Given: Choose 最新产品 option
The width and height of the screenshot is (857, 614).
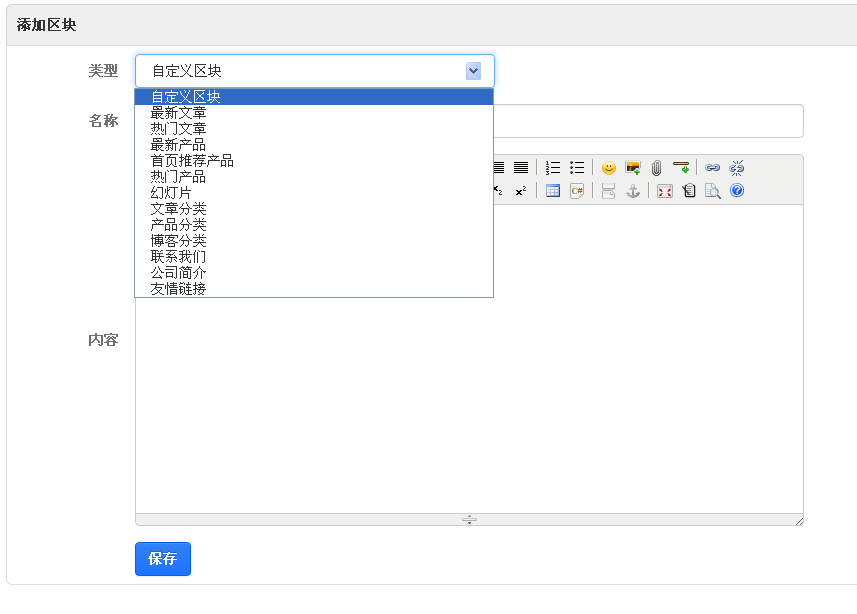Looking at the screenshot, I should tap(314, 145).
